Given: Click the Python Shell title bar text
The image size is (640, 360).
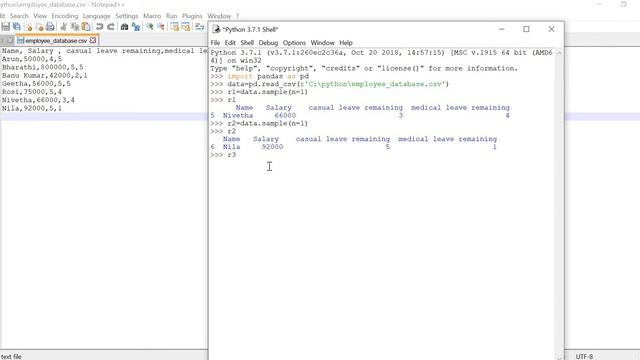Looking at the screenshot, I should click(x=250, y=29).
